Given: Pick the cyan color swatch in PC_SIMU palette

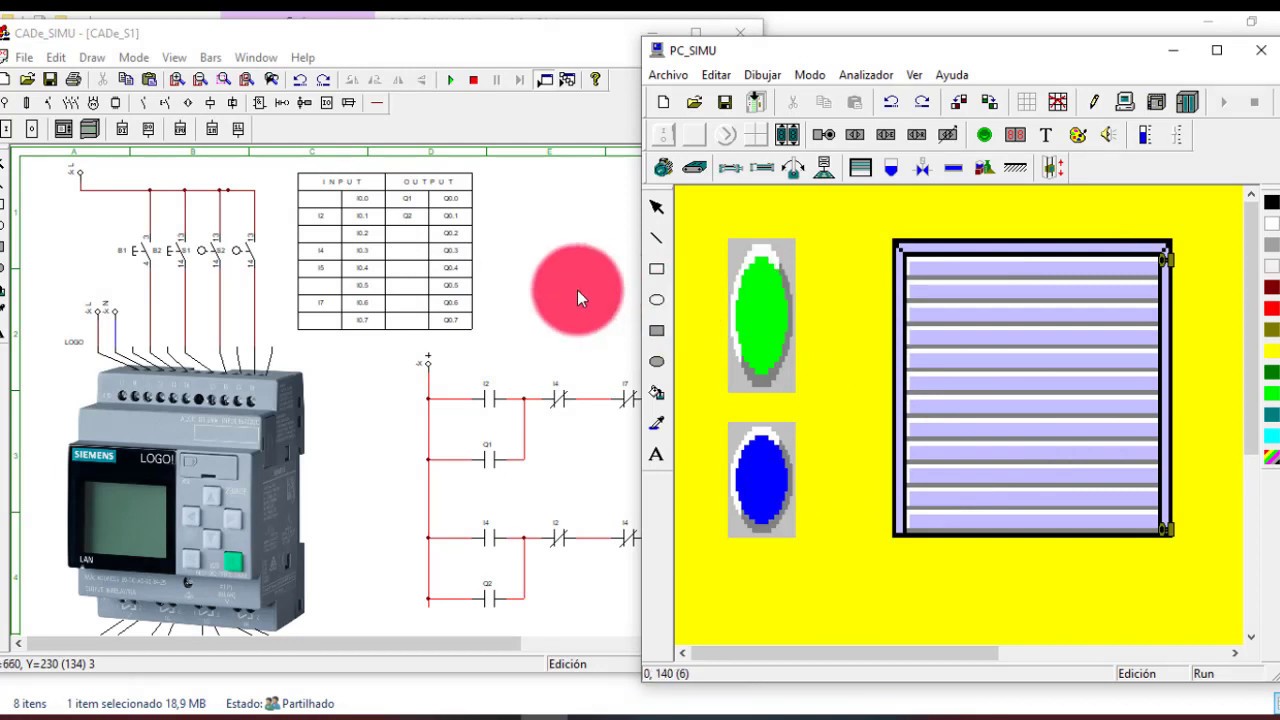Looking at the screenshot, I should [1272, 436].
